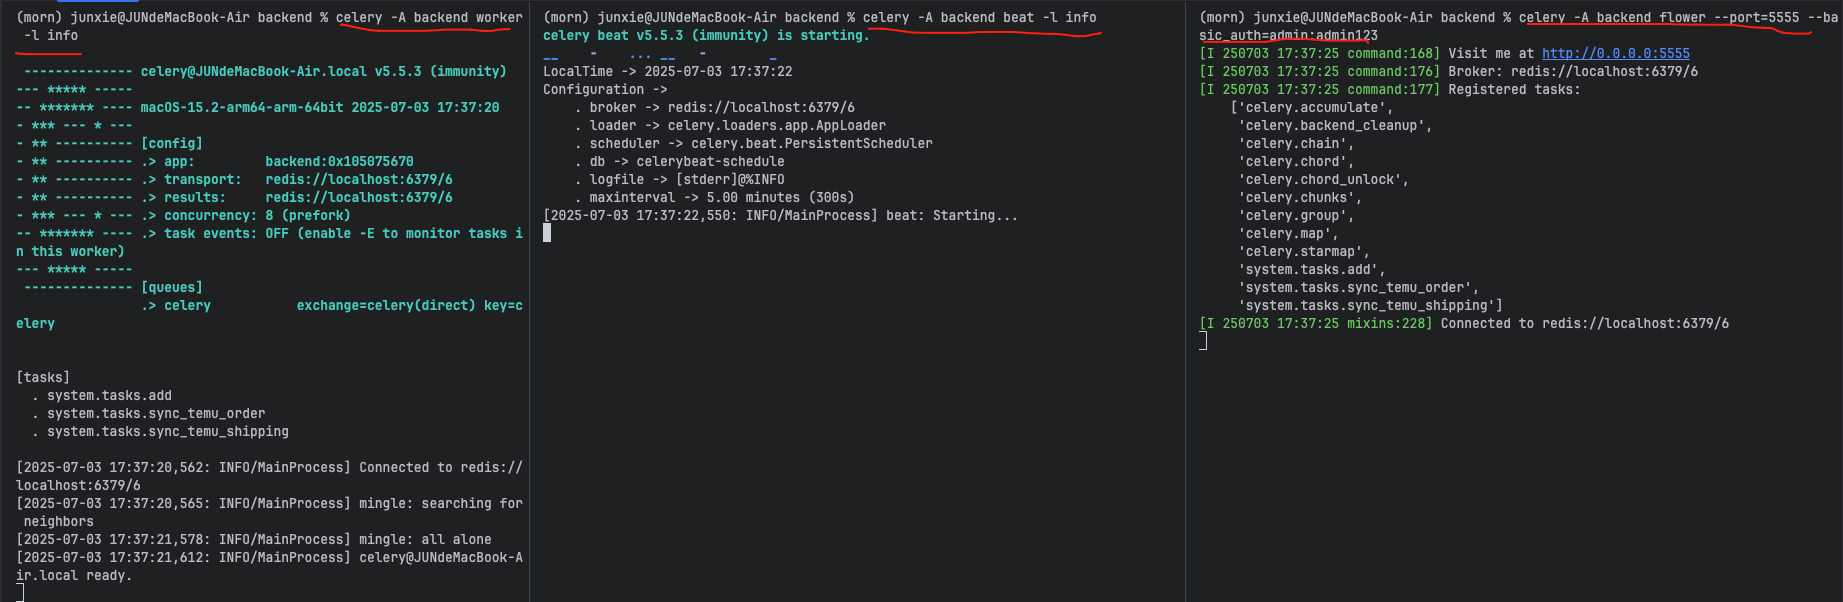Open the http://0.0.0.0:5555 Flower link
The height and width of the screenshot is (602, 1843).
(x=1615, y=54)
